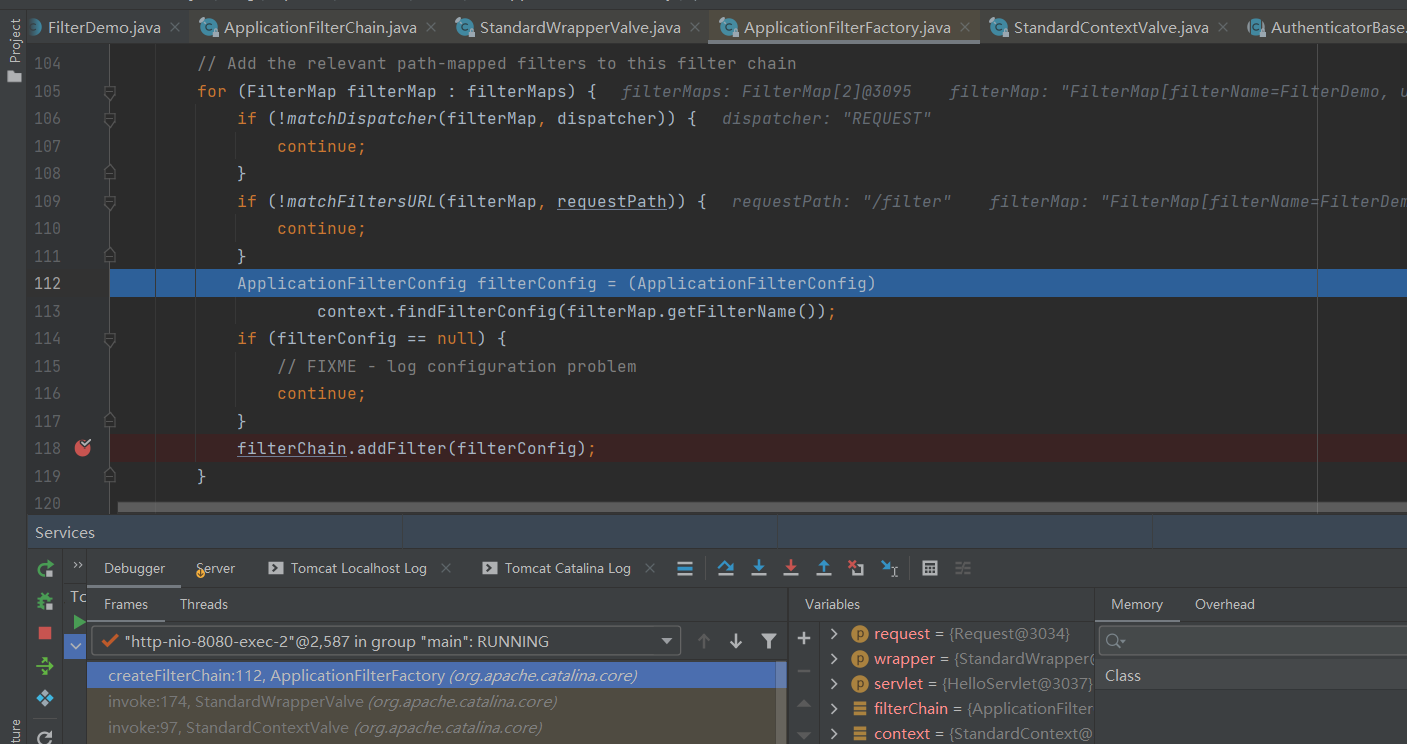The image size is (1407, 744).
Task: Open the Tomcat Localhost Log tab
Action: pyautogui.click(x=347, y=568)
